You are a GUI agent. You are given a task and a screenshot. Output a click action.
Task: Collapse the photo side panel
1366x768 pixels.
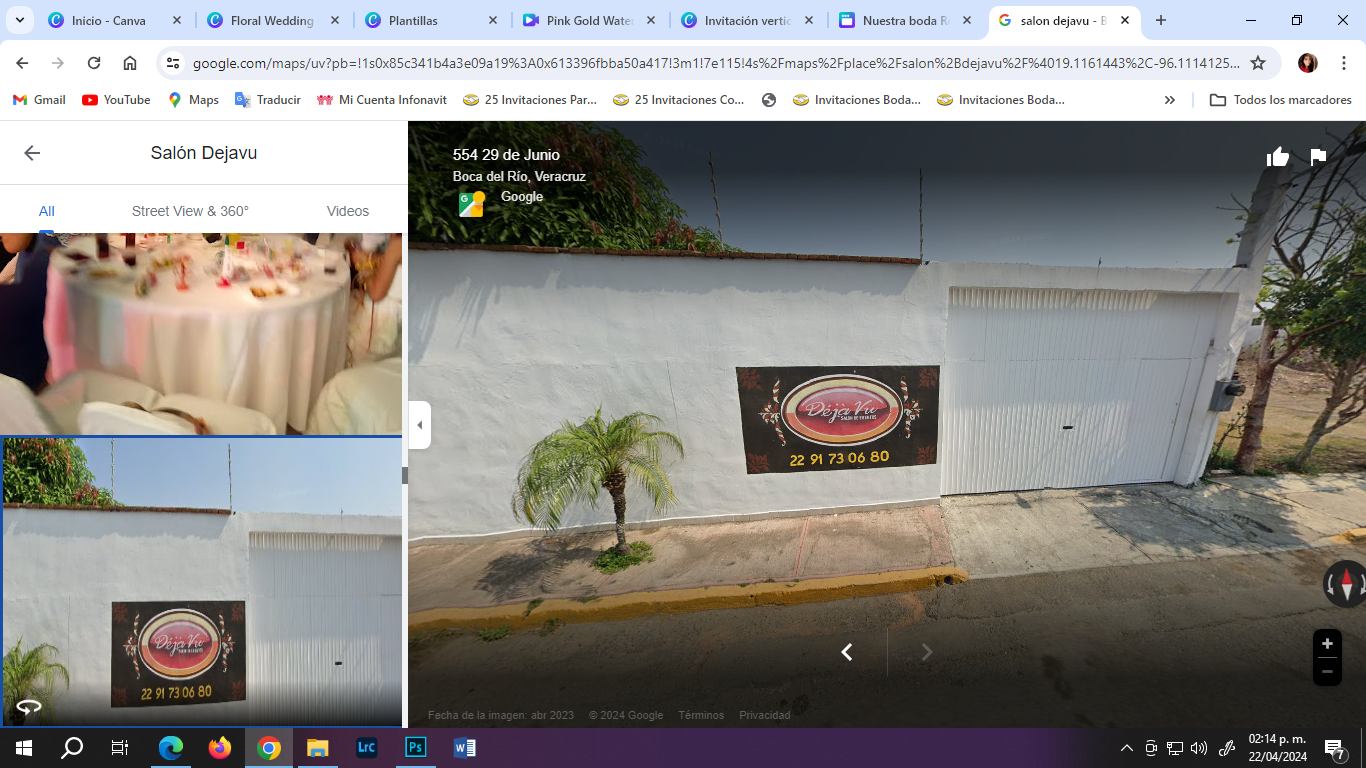click(419, 425)
